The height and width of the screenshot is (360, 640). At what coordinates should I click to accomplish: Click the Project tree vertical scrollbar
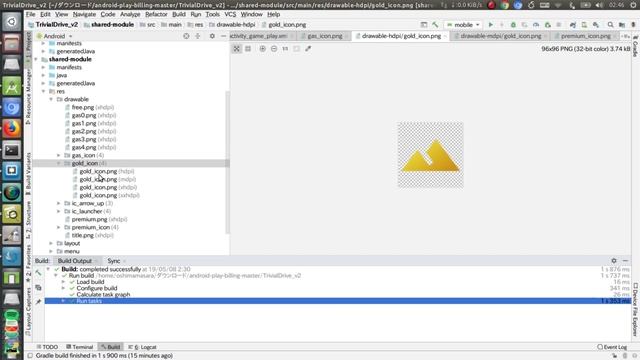pyautogui.click(x=227, y=162)
